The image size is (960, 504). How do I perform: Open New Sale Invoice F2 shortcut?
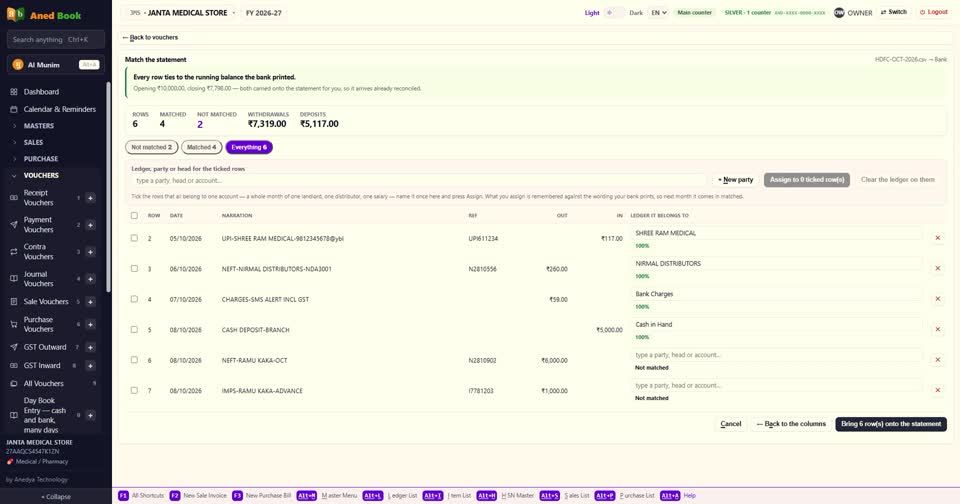point(198,495)
